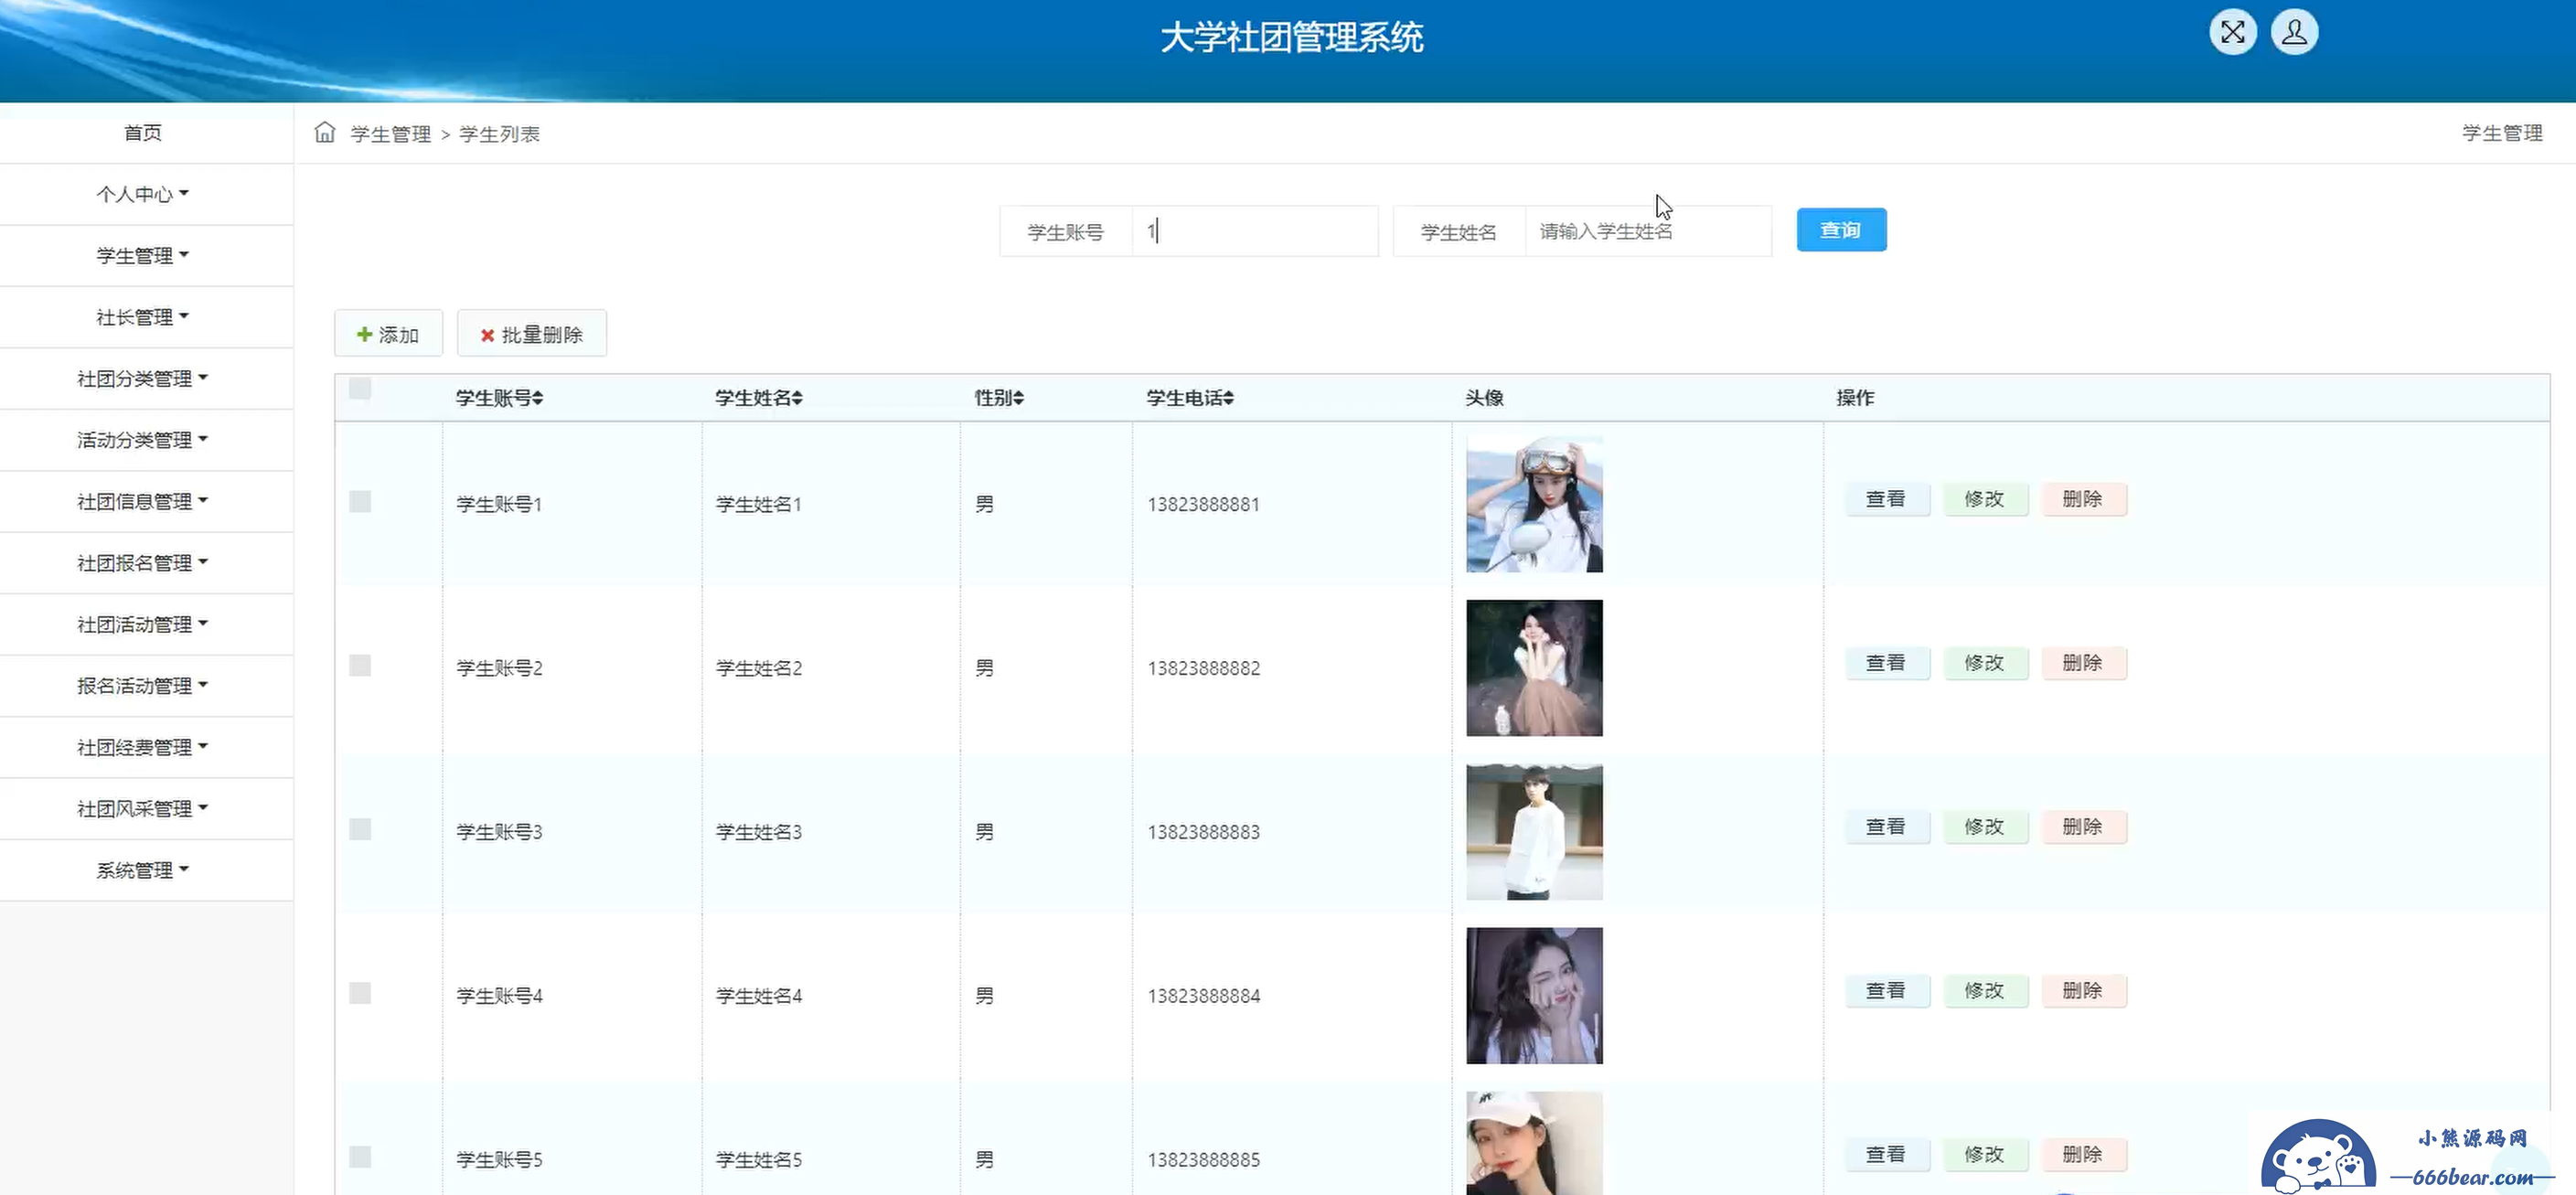Click 删除 for 学生账号2
Viewport: 2576px width, 1195px height.
pos(2083,663)
